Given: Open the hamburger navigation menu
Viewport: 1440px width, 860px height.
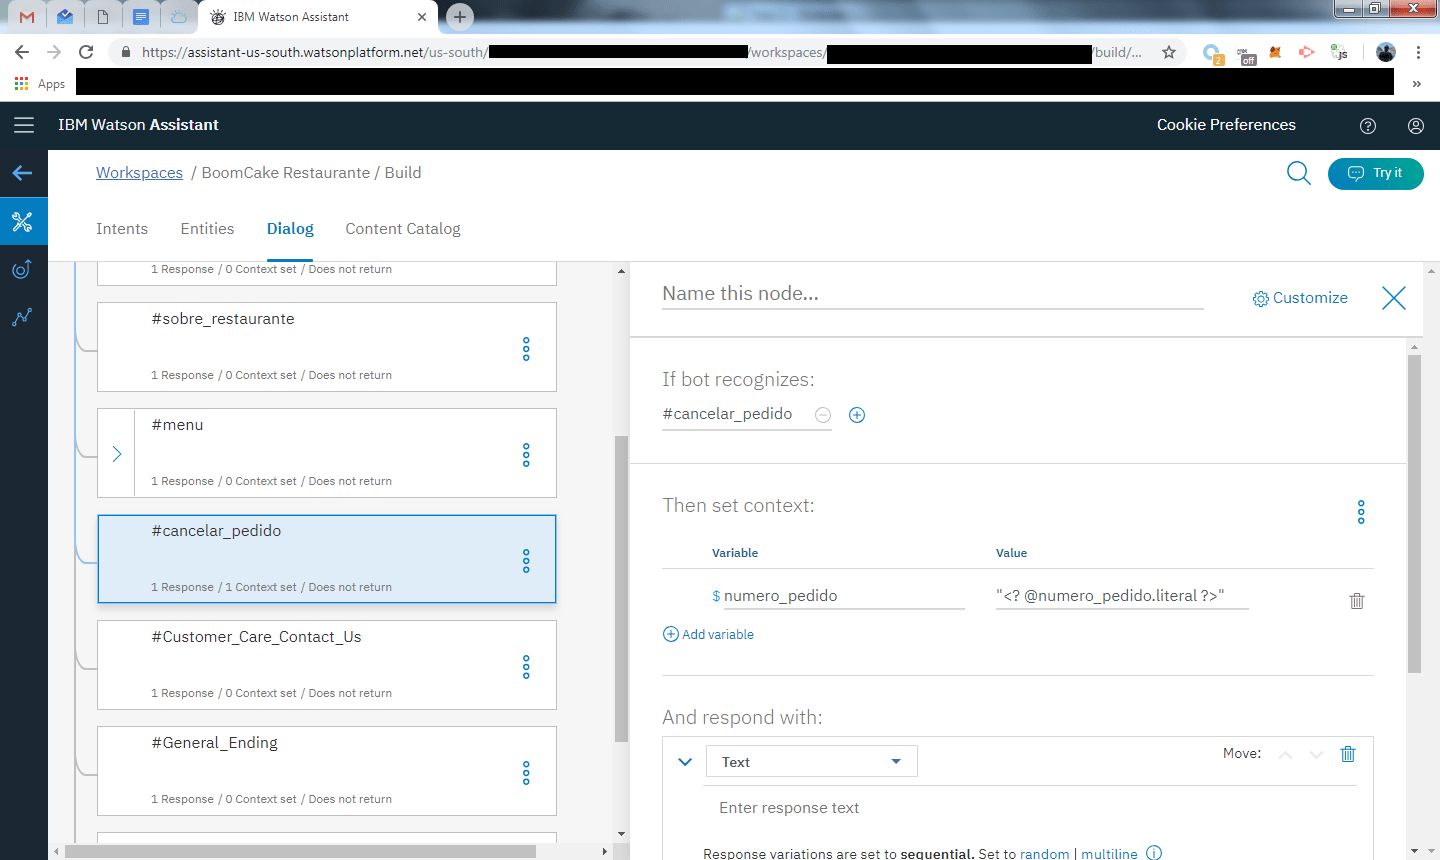Looking at the screenshot, I should 24,125.
